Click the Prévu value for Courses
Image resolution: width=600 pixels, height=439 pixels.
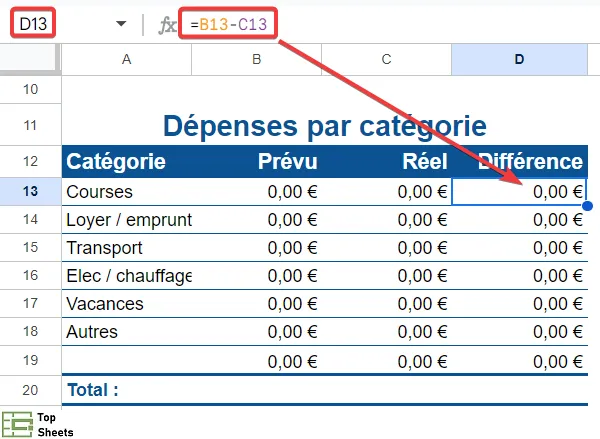tap(256, 192)
